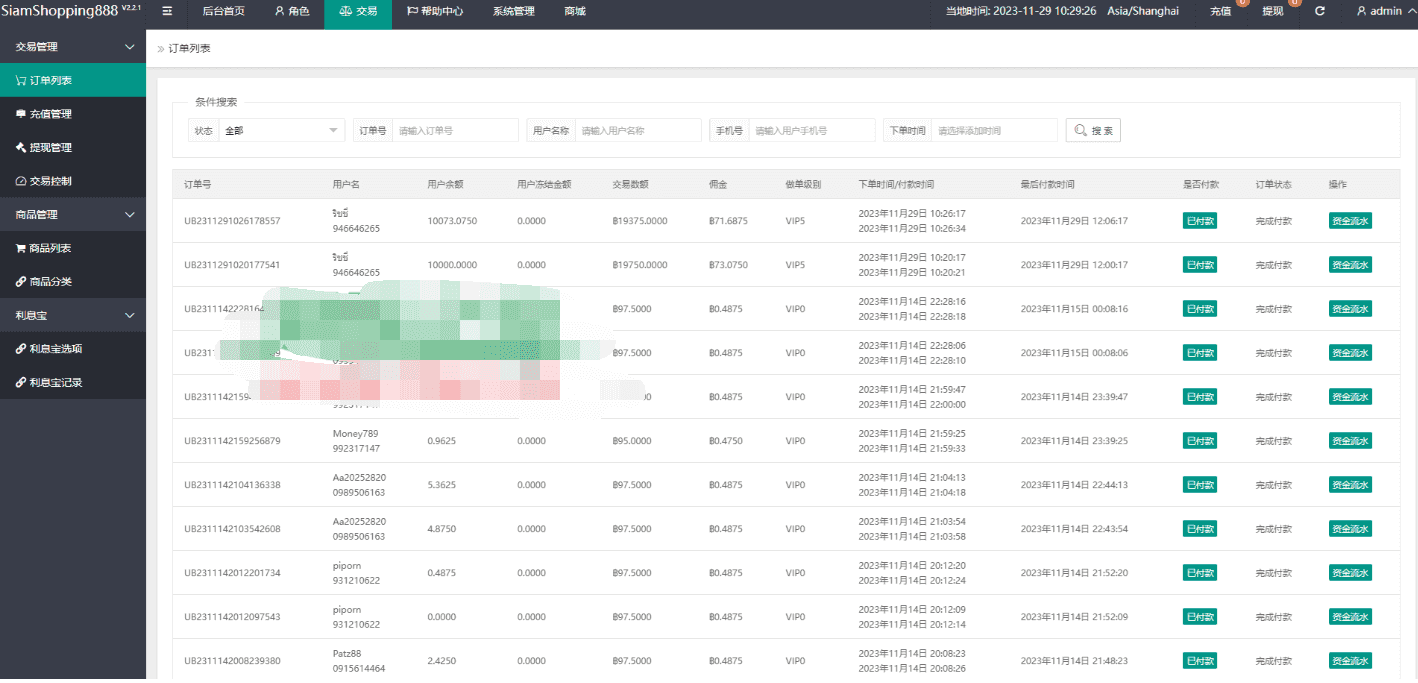The height and width of the screenshot is (683, 1418).
Task: Click 充值 notification in top bar
Action: (x=1221, y=11)
